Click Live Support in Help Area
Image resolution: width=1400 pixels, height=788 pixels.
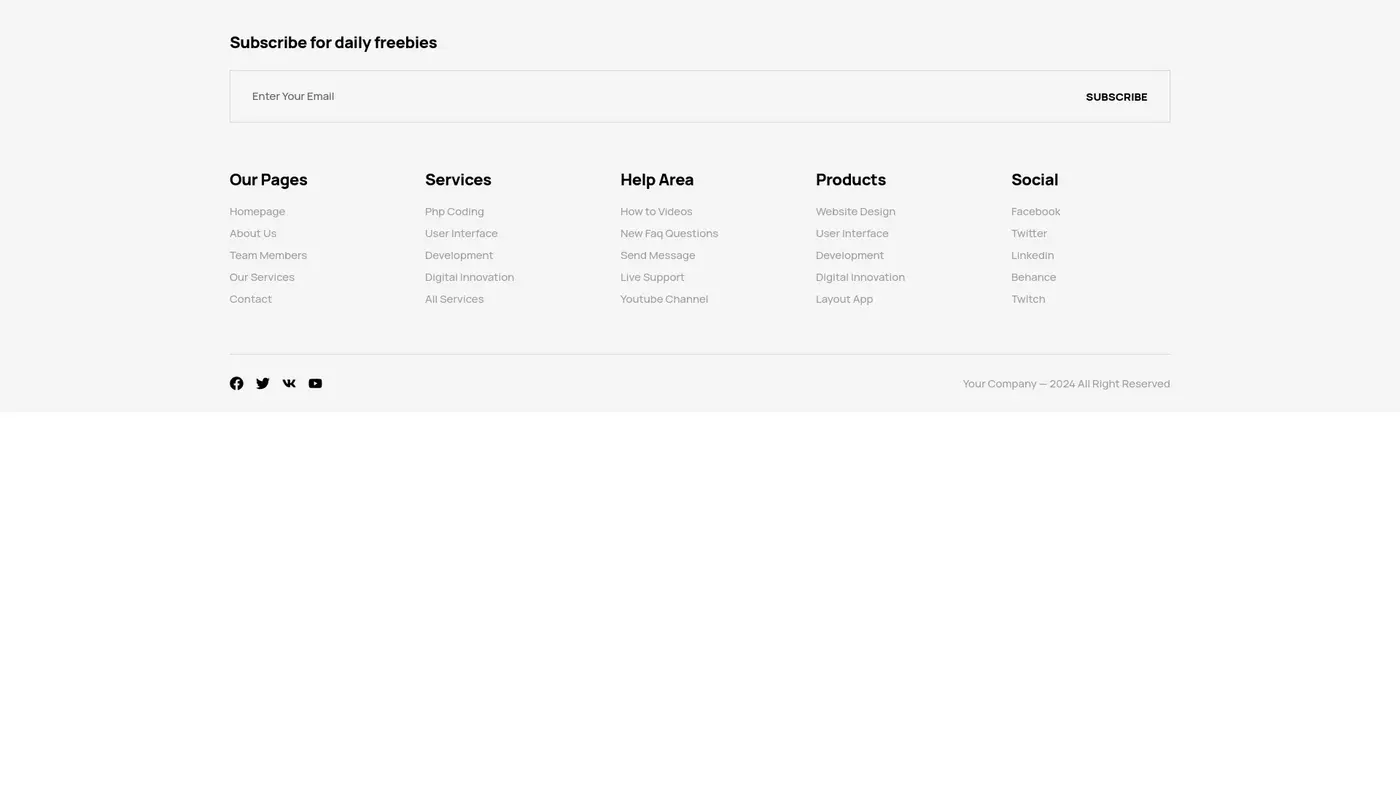coord(652,277)
